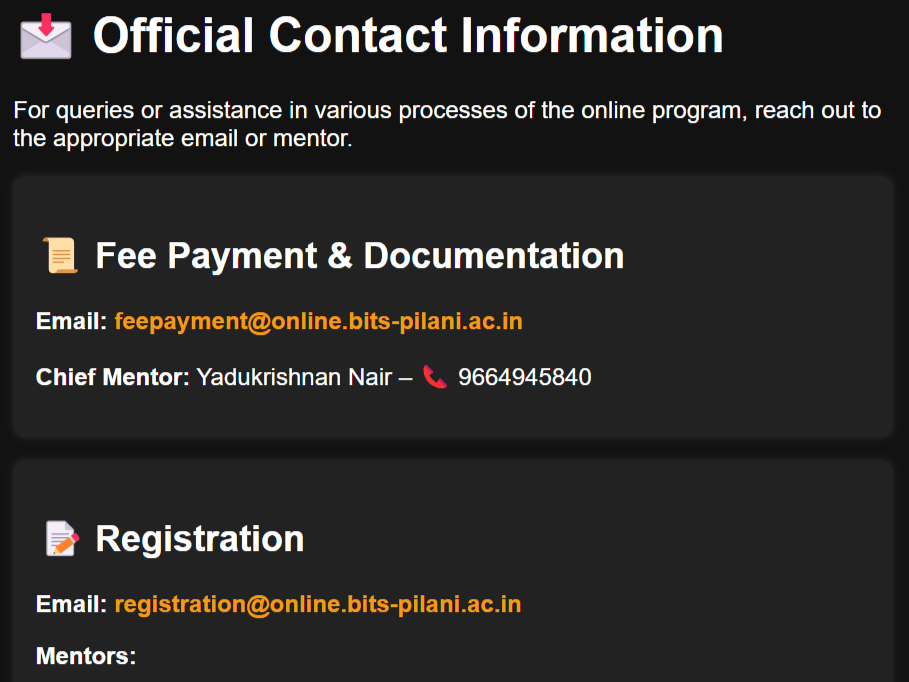
Task: Click the Email label in the Fee Payment card
Action: (x=71, y=321)
